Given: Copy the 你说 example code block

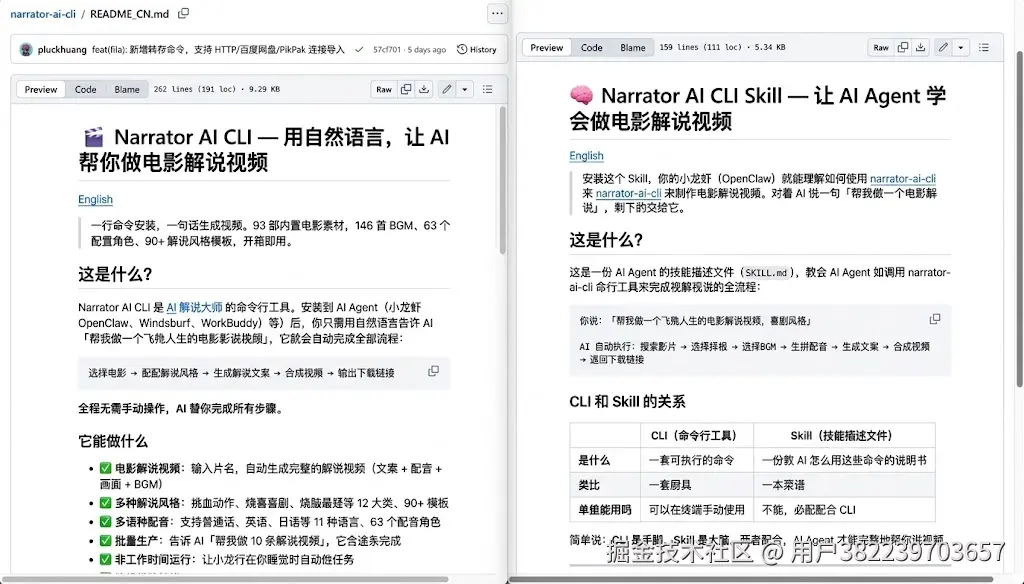Looking at the screenshot, I should [935, 319].
